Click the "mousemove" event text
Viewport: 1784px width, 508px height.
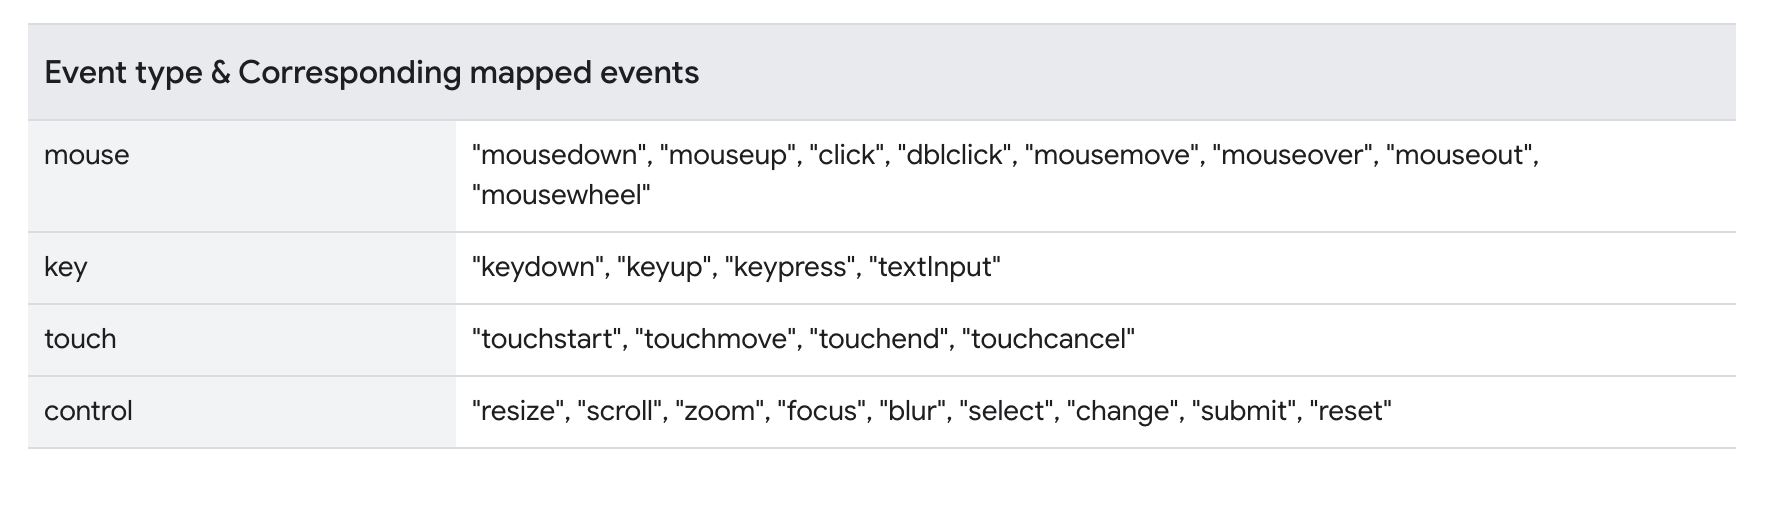[1113, 155]
